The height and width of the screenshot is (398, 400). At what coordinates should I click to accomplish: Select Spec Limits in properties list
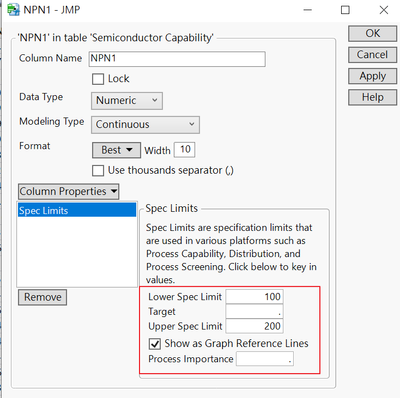(77, 211)
